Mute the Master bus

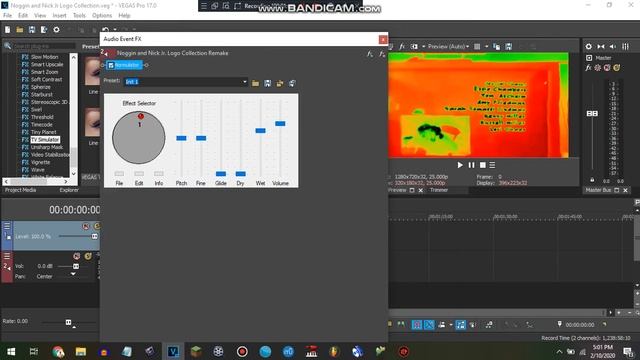coord(607,68)
